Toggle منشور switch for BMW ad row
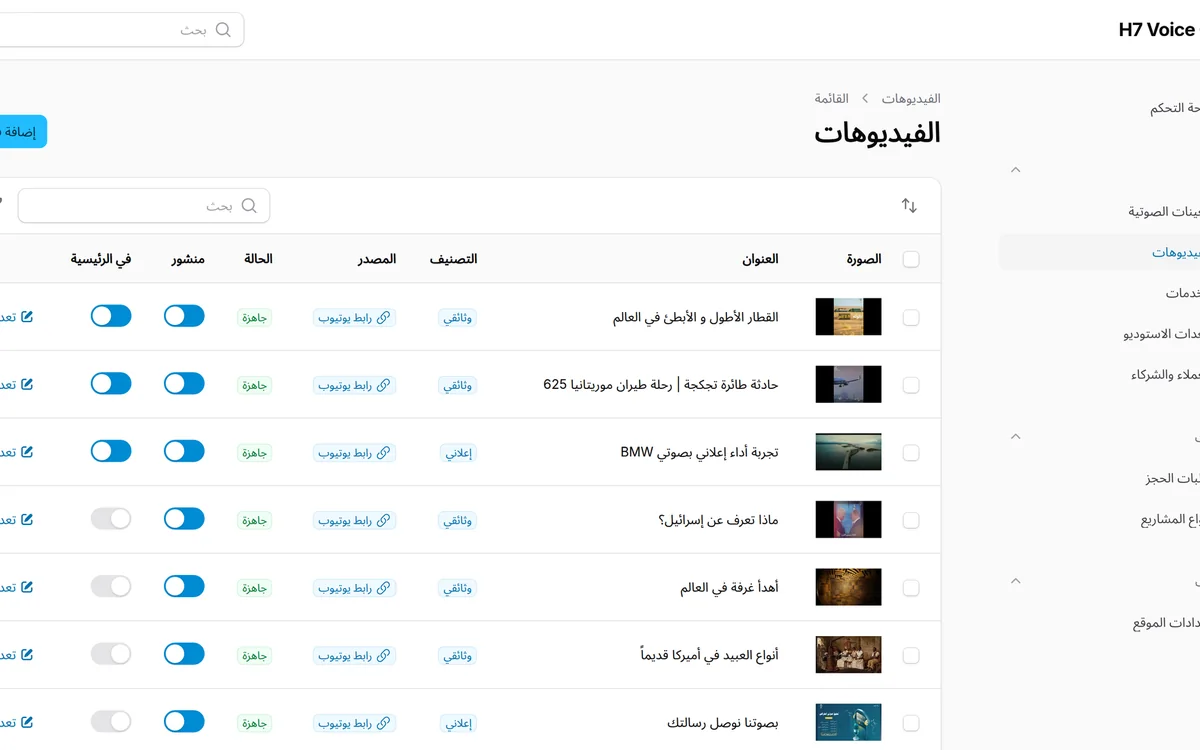 (184, 451)
